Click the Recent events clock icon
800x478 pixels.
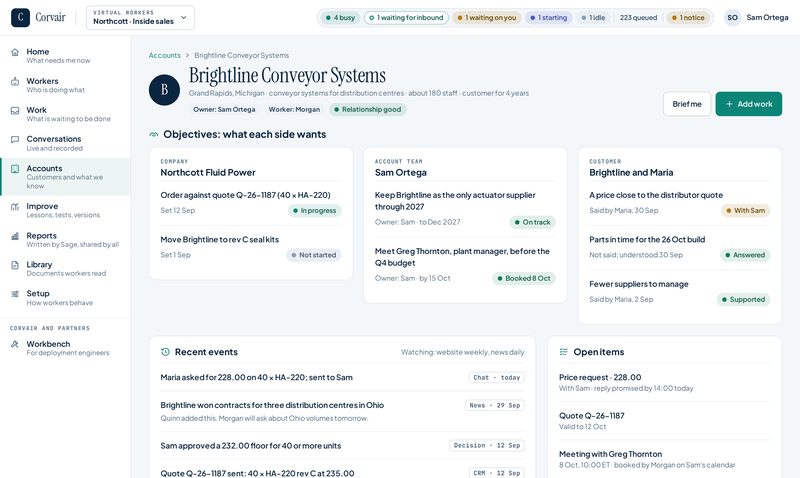(x=165, y=352)
